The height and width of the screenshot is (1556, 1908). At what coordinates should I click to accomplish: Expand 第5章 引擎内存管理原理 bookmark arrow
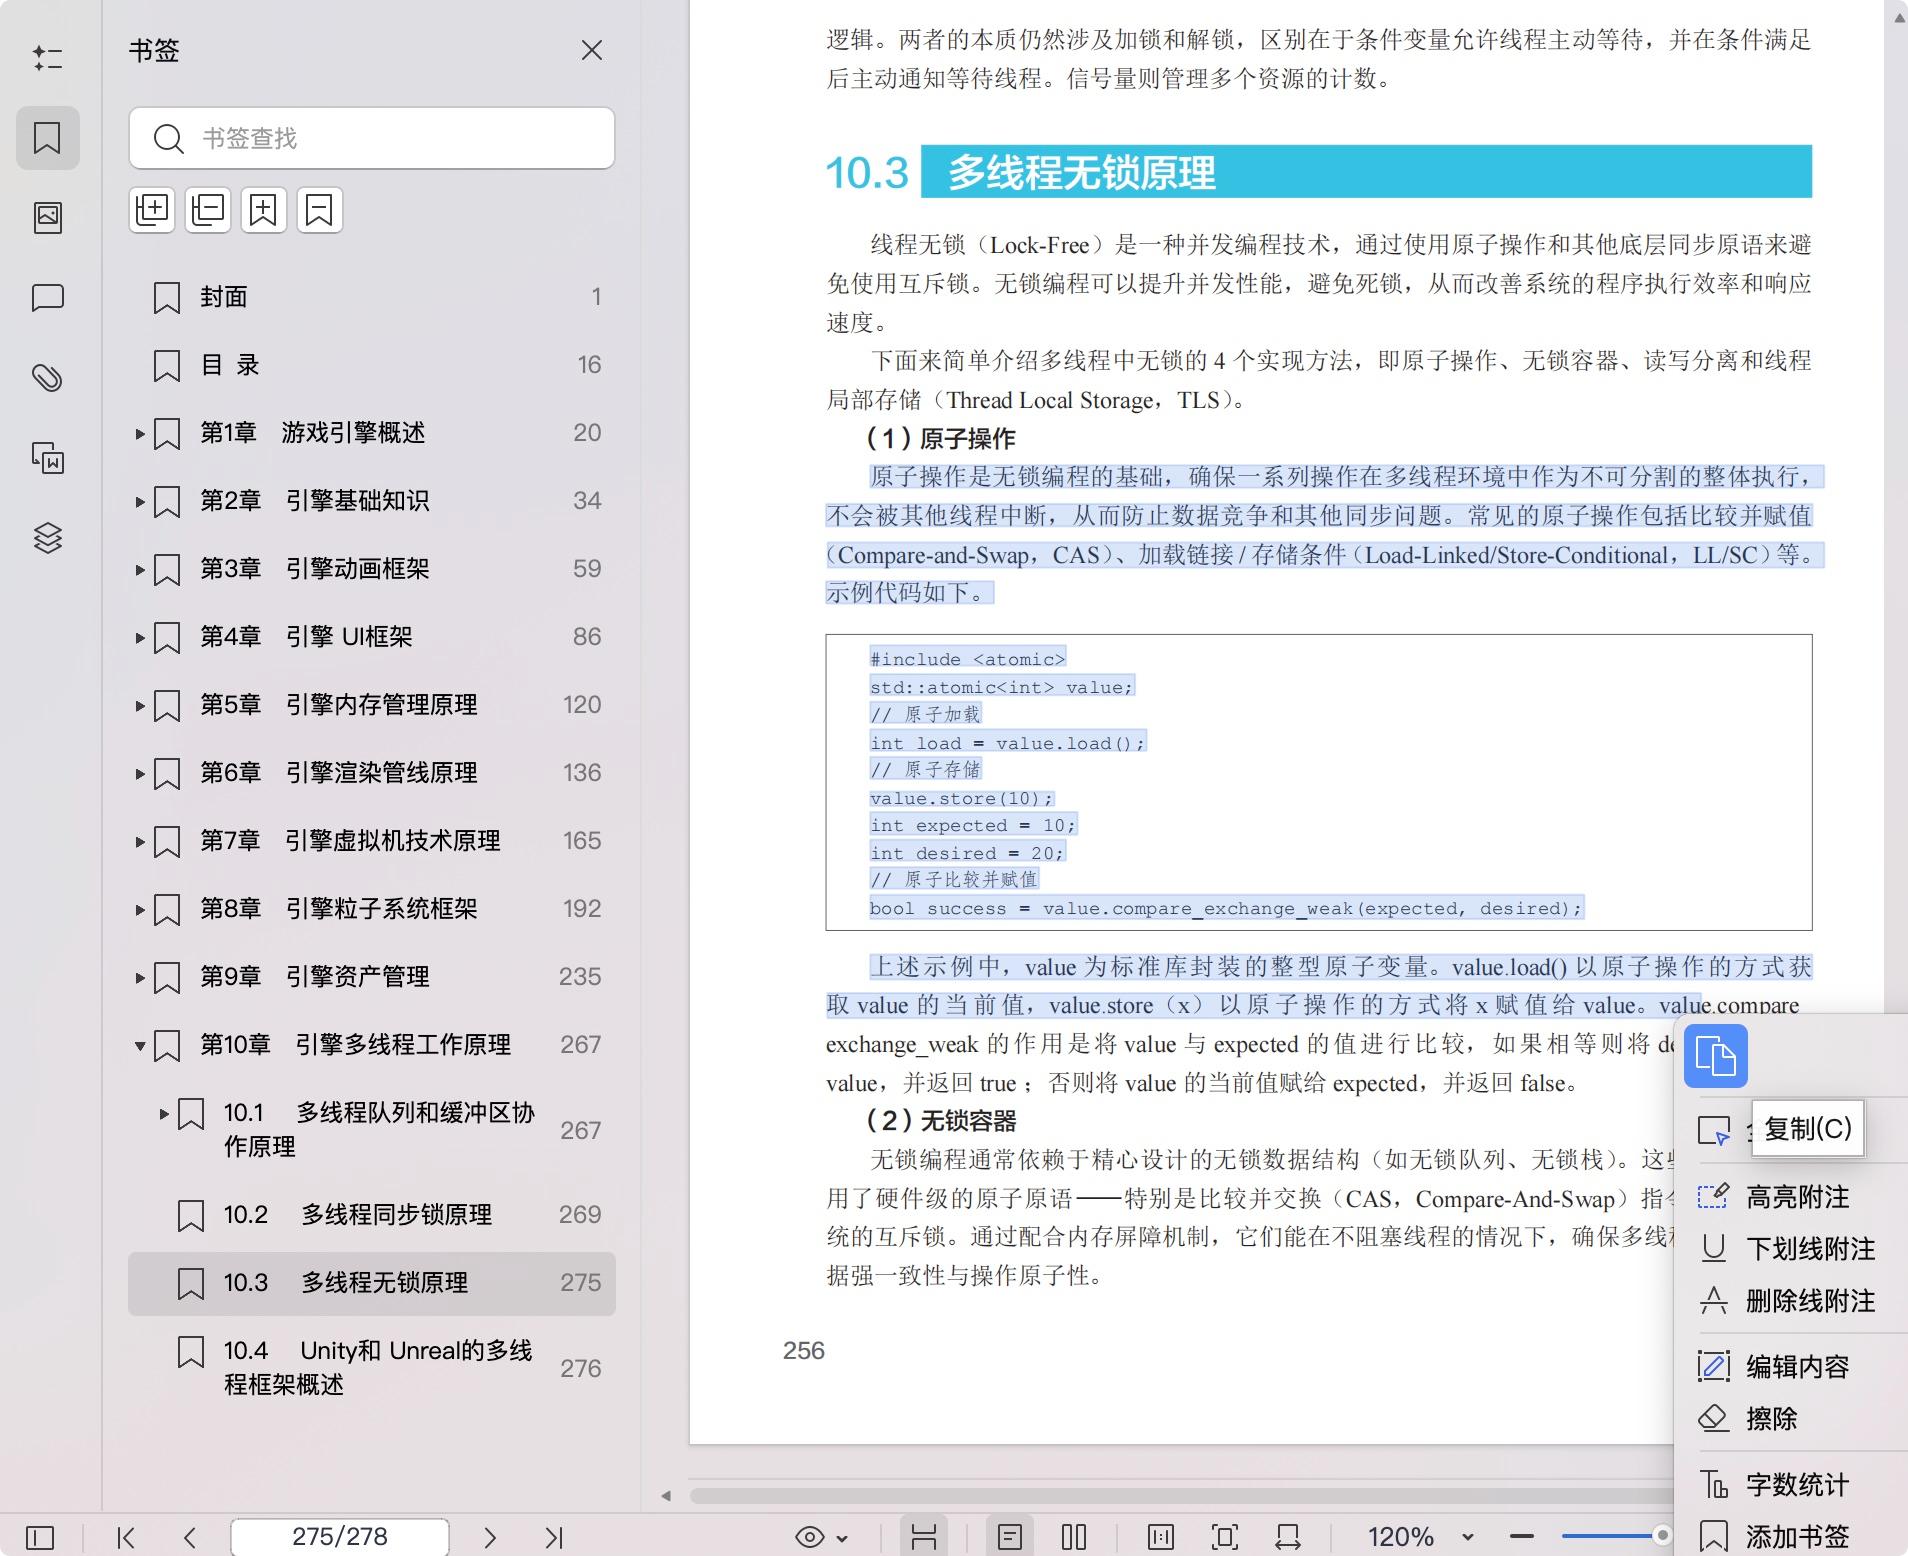coord(140,706)
